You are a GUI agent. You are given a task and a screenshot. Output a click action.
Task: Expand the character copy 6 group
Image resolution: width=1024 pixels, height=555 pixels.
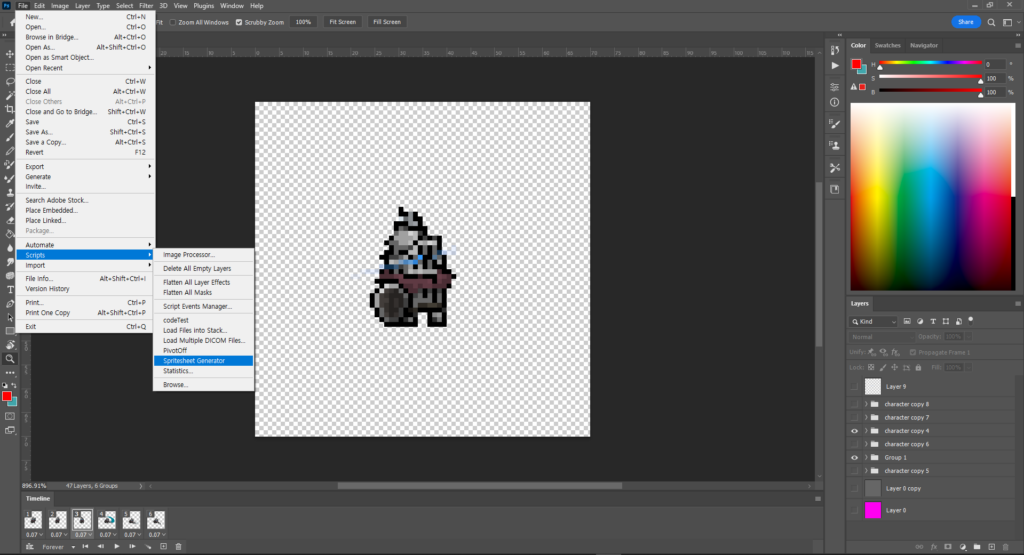pos(866,444)
